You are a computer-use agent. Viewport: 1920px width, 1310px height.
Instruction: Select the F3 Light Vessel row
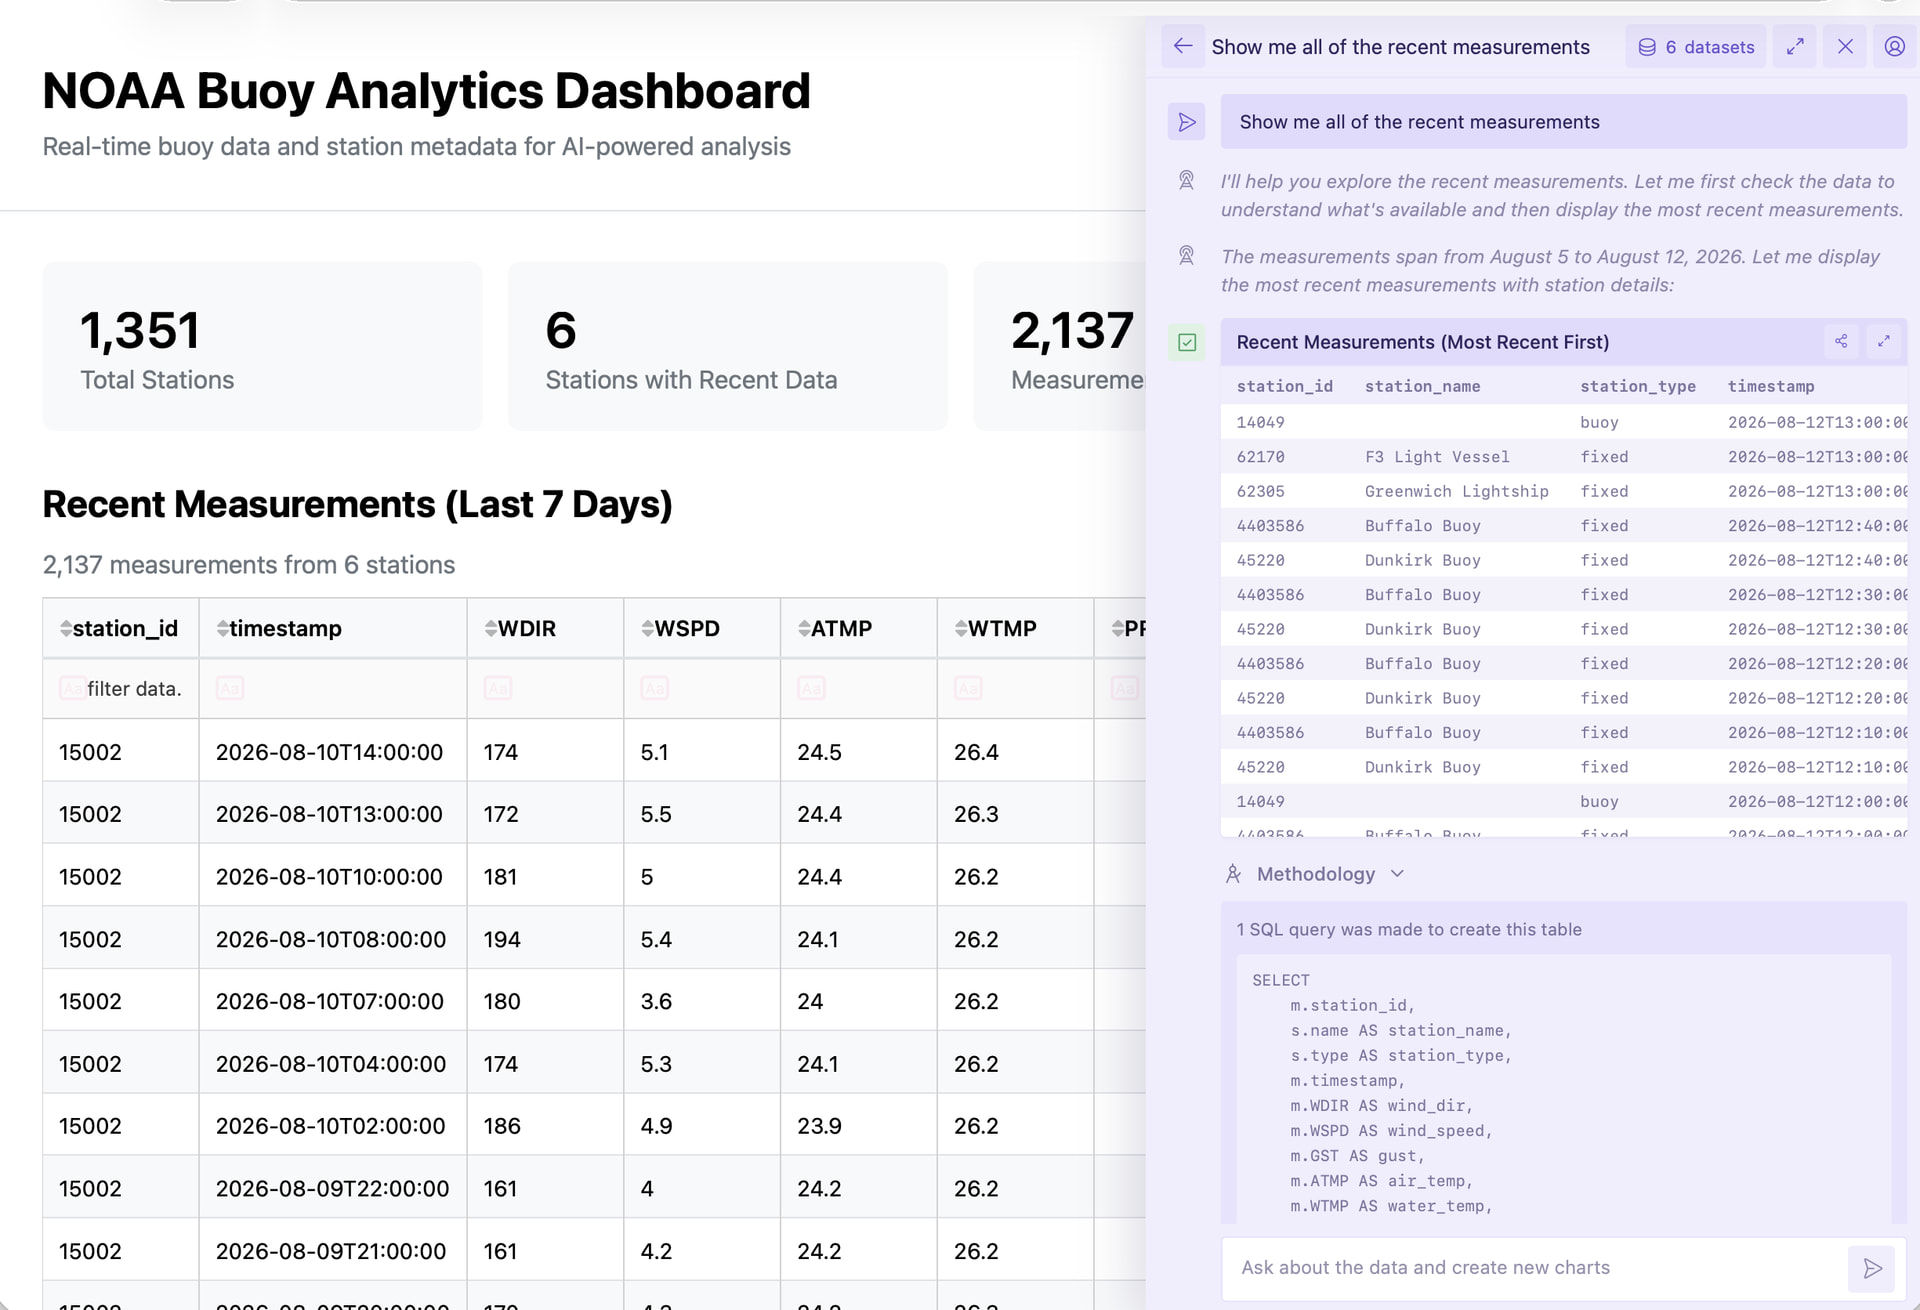click(x=1564, y=457)
